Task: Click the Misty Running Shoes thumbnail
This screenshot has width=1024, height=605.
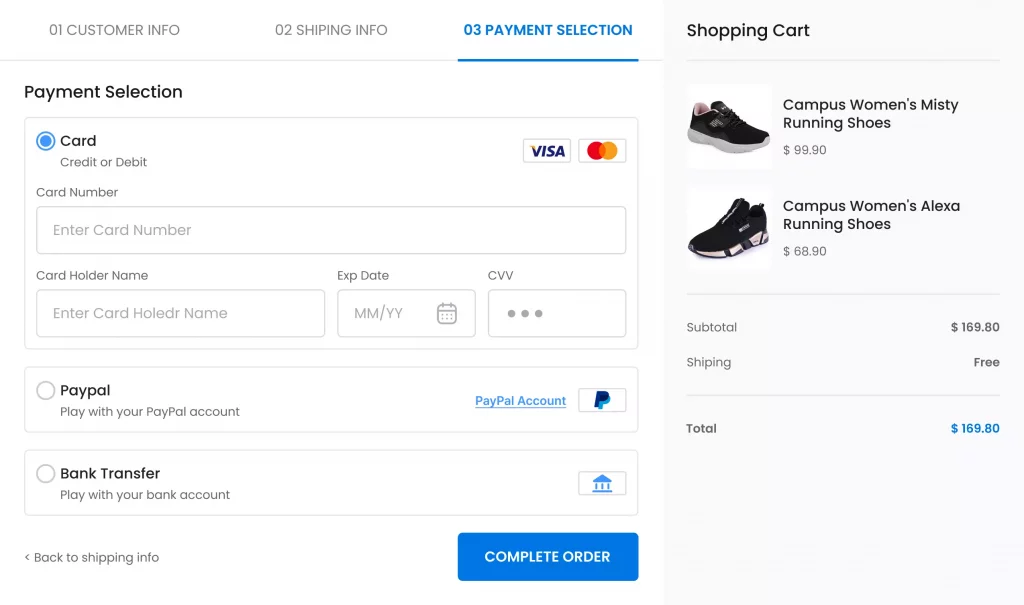Action: [x=729, y=127]
